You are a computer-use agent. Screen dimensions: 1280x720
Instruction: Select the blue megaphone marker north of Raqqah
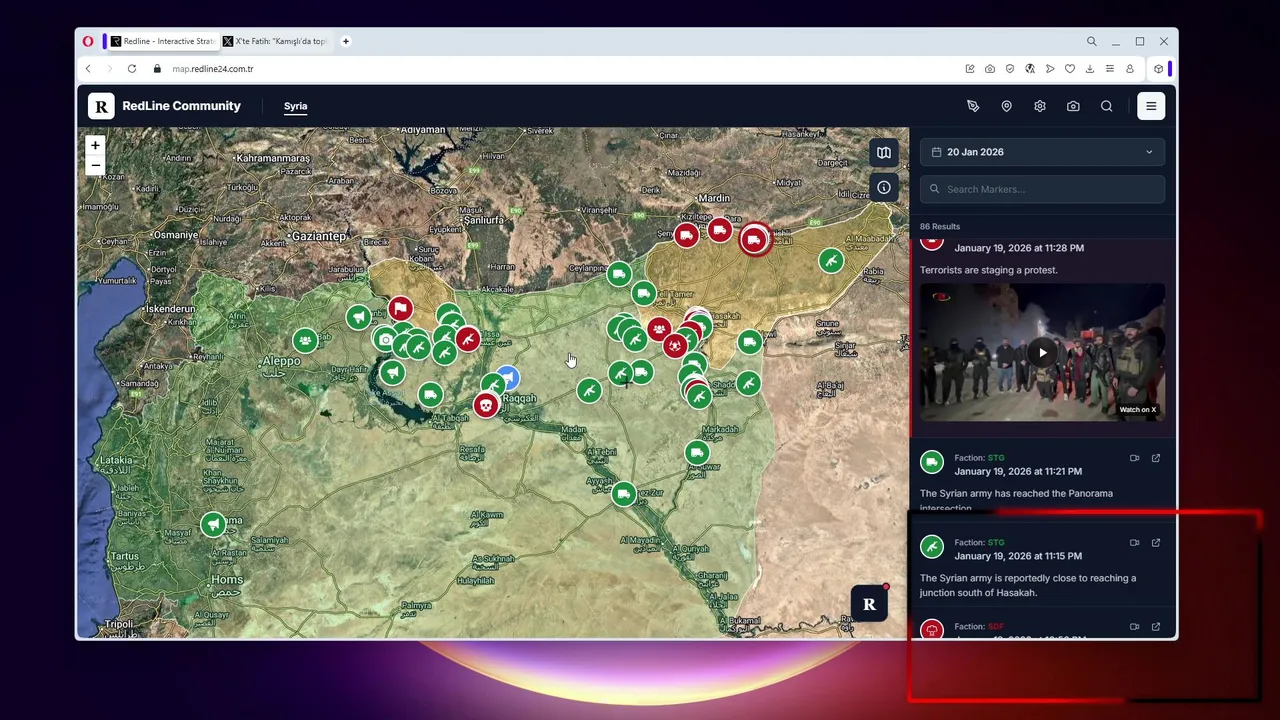pyautogui.click(x=509, y=377)
